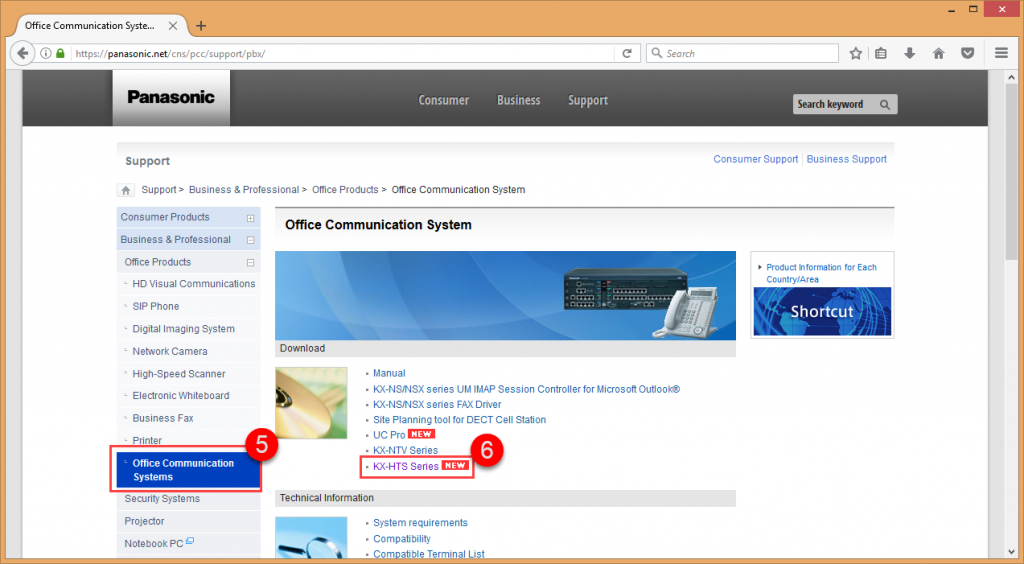Open the UM IMAP Session Controller link

pos(526,389)
